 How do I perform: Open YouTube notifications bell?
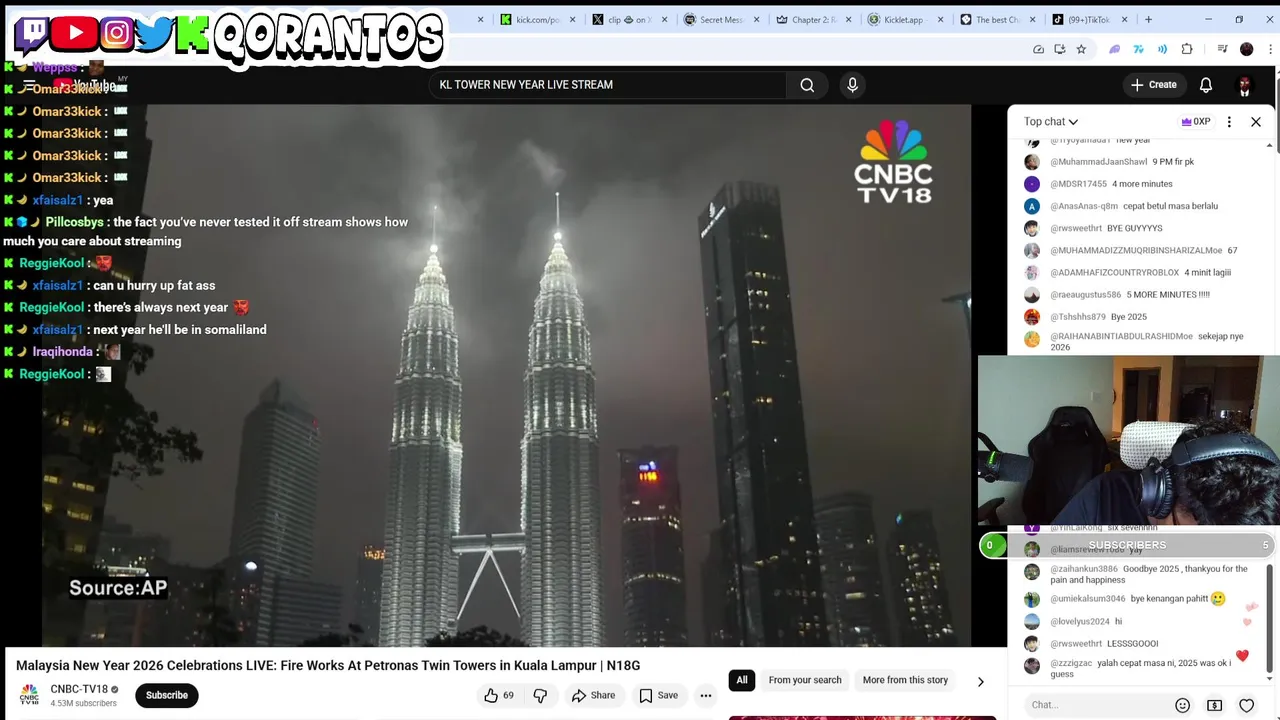pyautogui.click(x=1206, y=85)
